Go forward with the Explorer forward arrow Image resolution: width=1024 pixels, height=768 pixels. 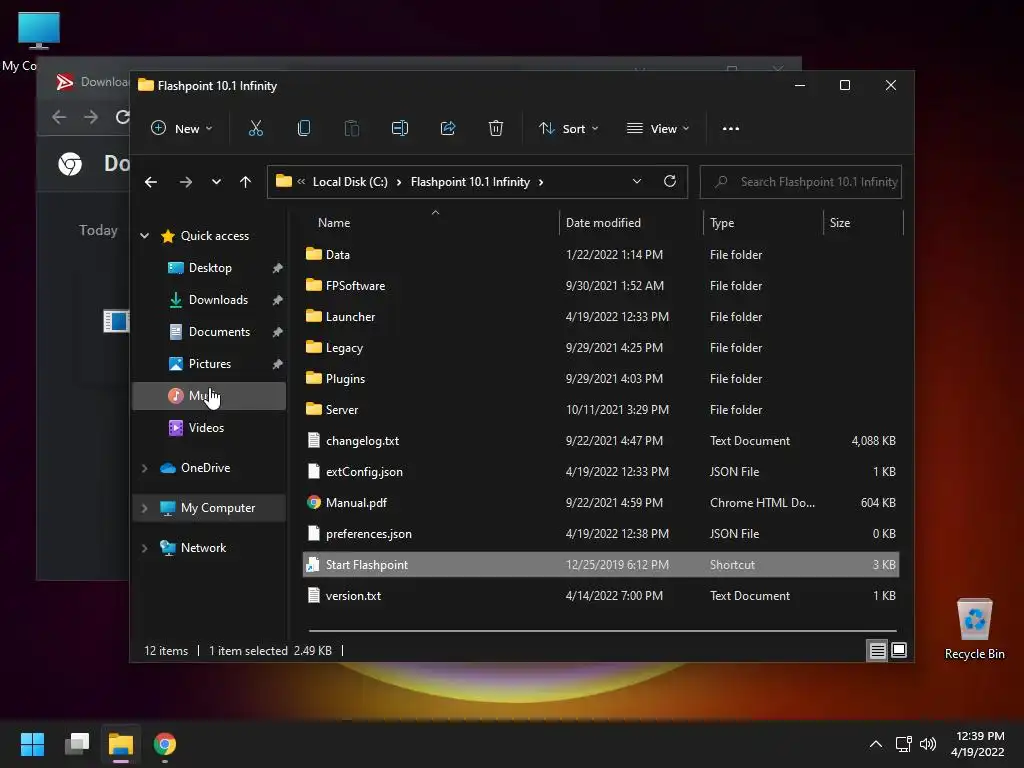(185, 182)
